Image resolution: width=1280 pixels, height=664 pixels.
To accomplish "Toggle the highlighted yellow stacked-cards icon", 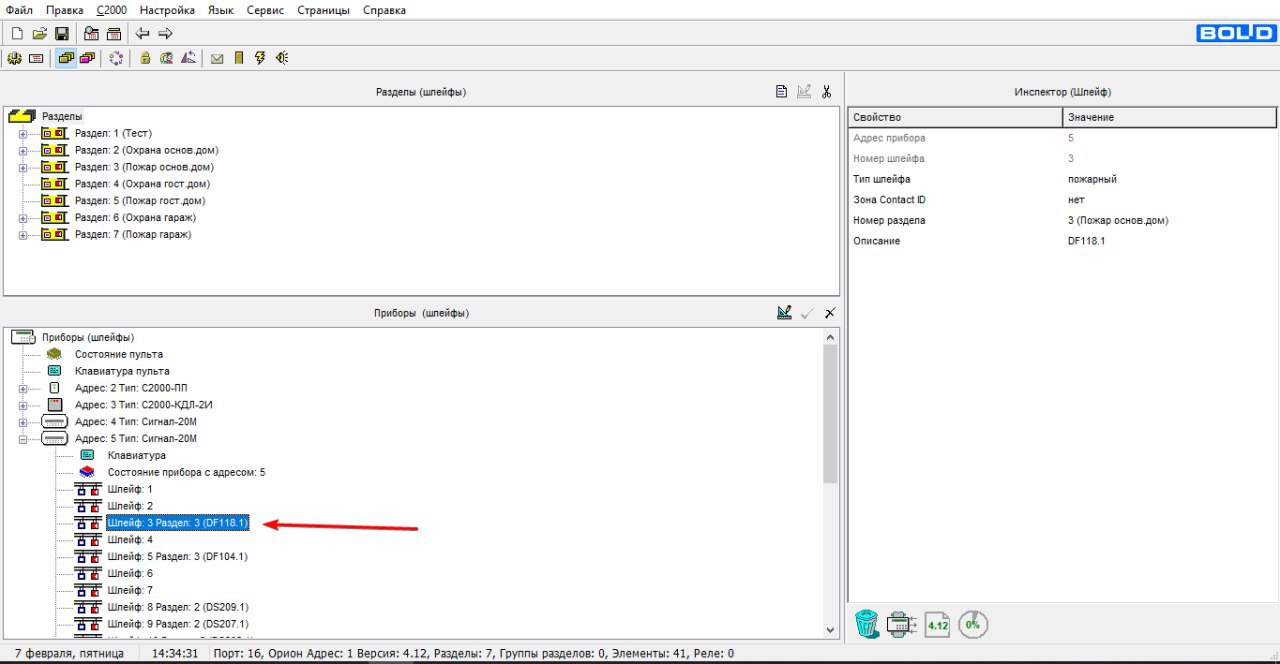I will coord(66,58).
